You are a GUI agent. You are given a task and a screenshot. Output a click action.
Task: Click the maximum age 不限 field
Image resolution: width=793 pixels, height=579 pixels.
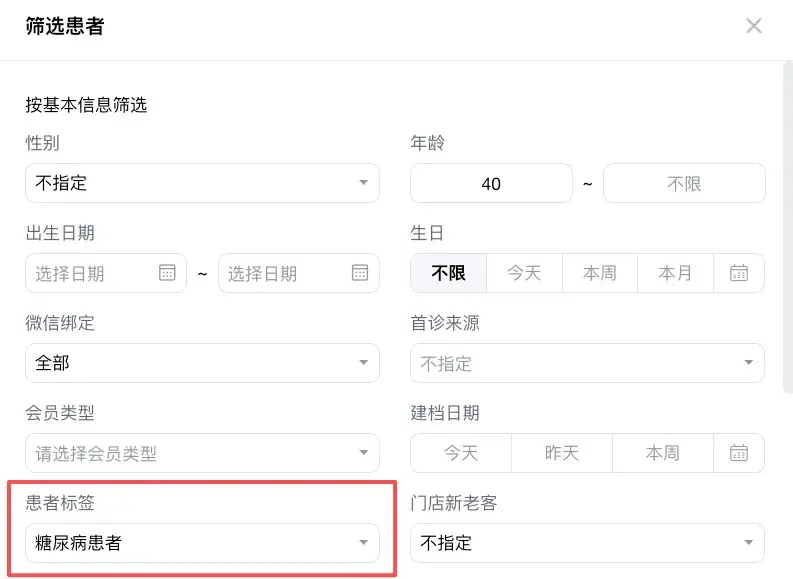click(684, 184)
